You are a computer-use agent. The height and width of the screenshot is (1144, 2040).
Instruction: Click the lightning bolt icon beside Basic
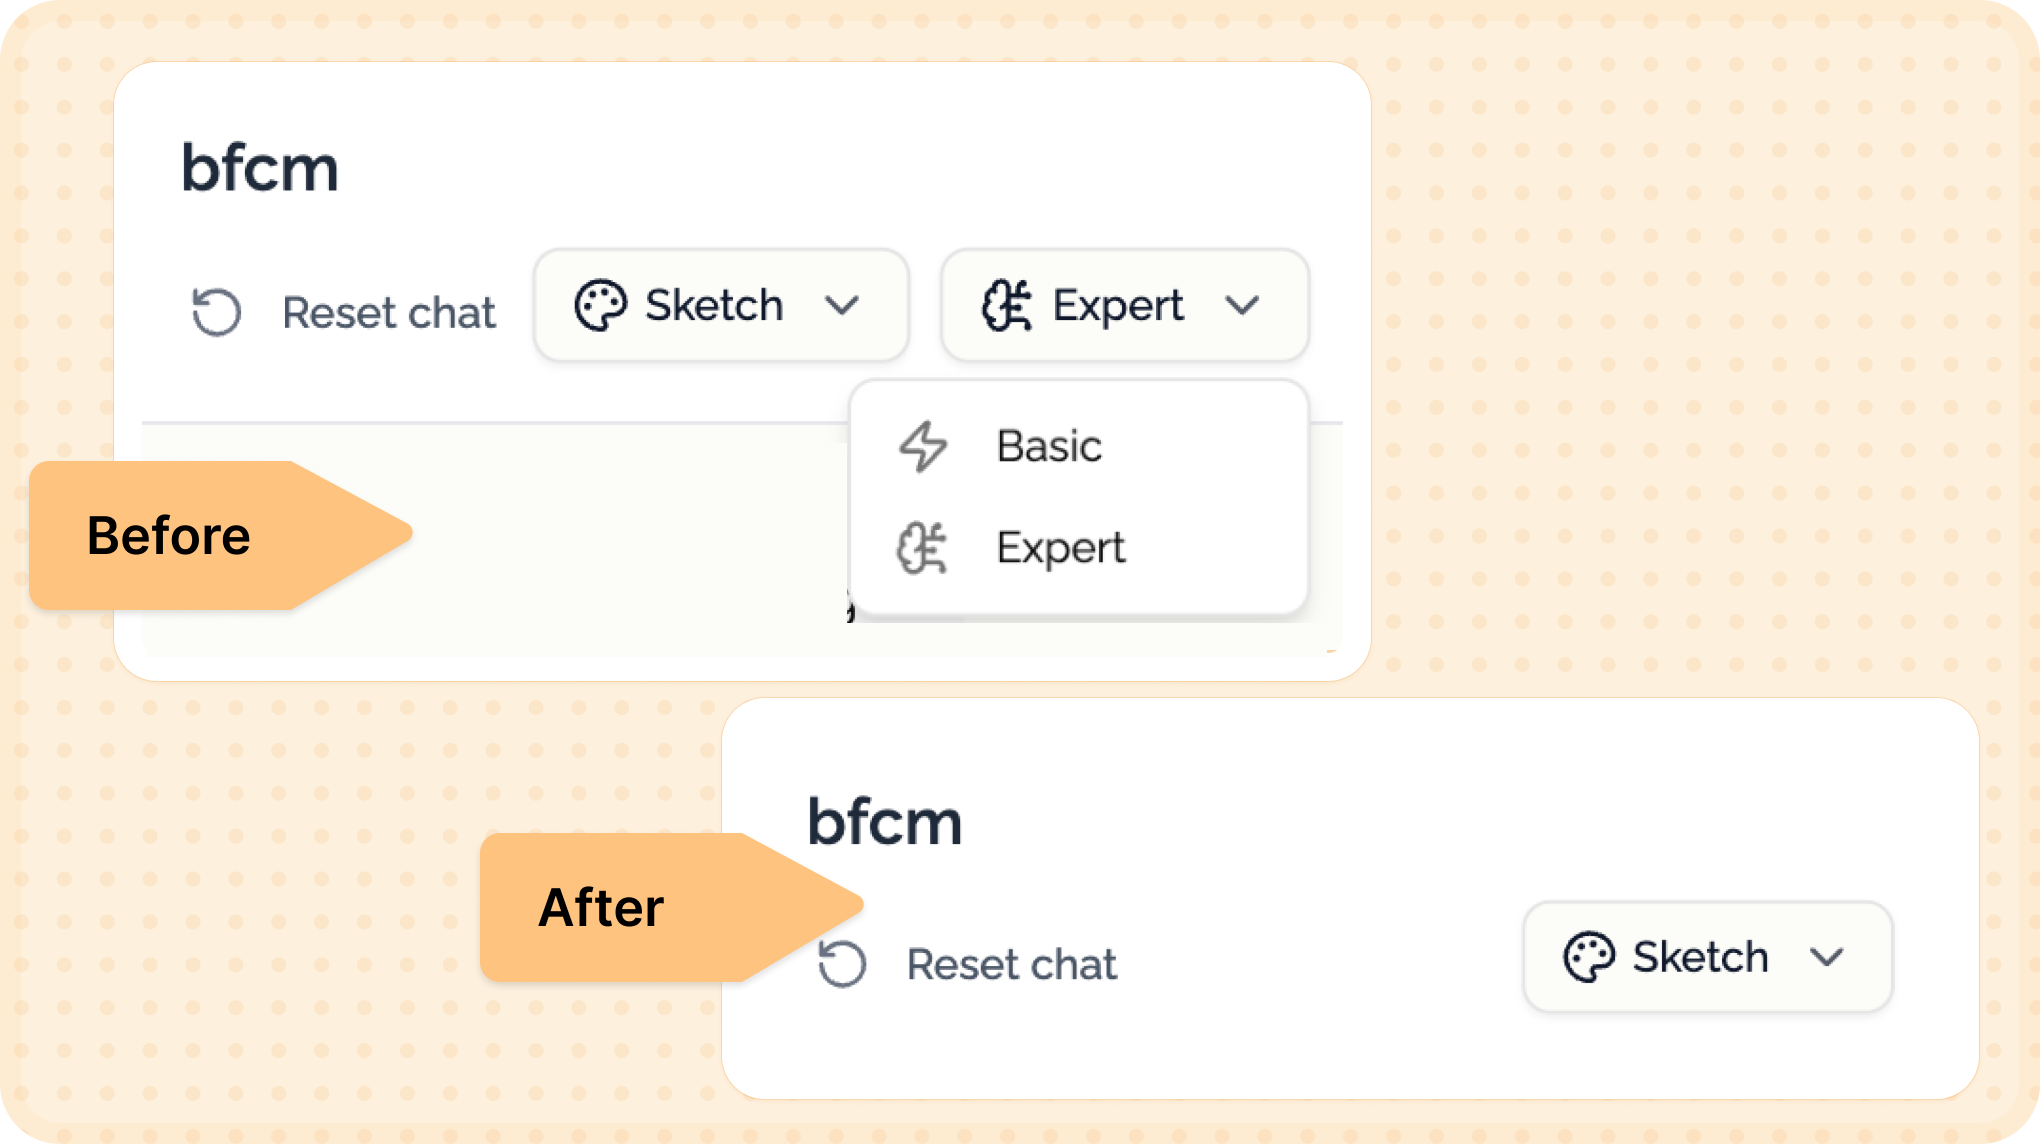coord(922,446)
